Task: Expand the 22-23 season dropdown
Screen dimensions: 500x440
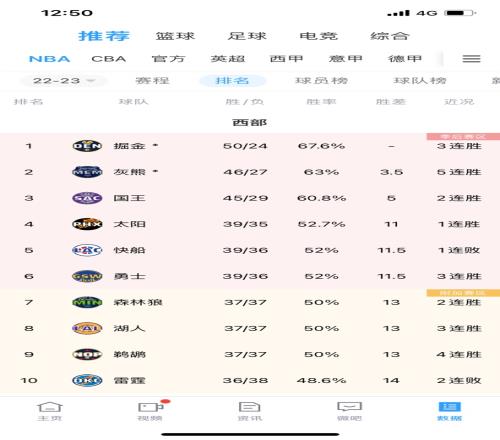Action: 64,81
